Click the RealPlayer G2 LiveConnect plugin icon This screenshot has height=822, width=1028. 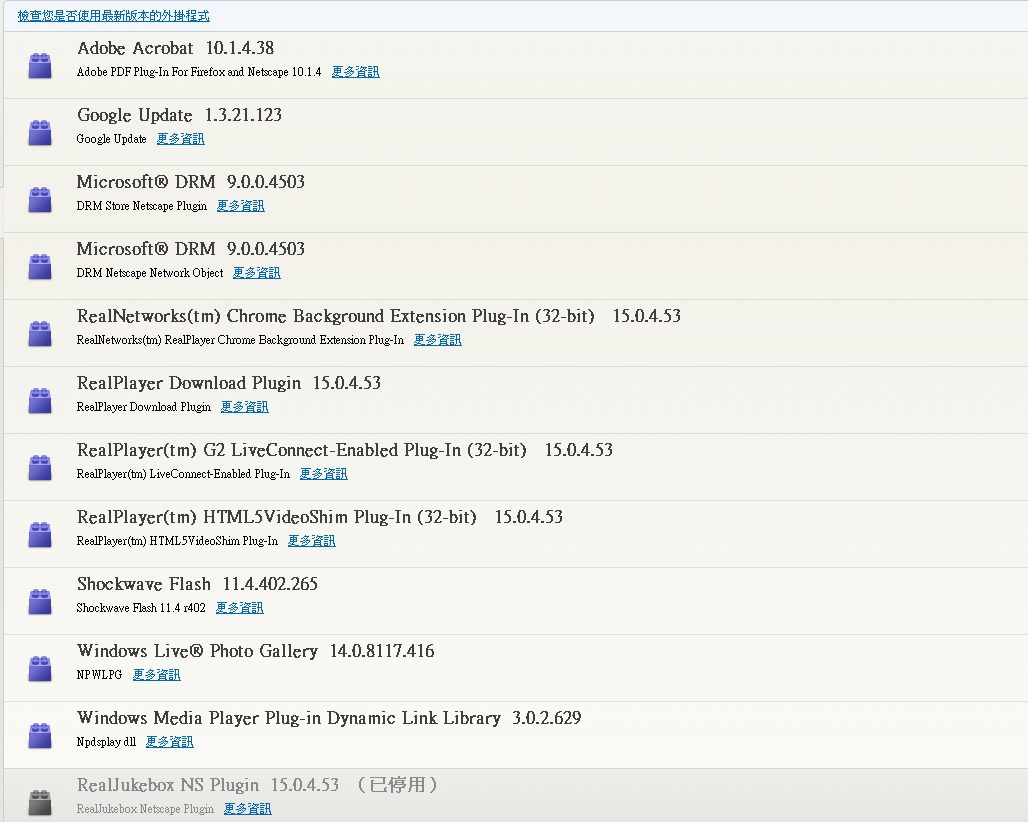tap(40, 467)
